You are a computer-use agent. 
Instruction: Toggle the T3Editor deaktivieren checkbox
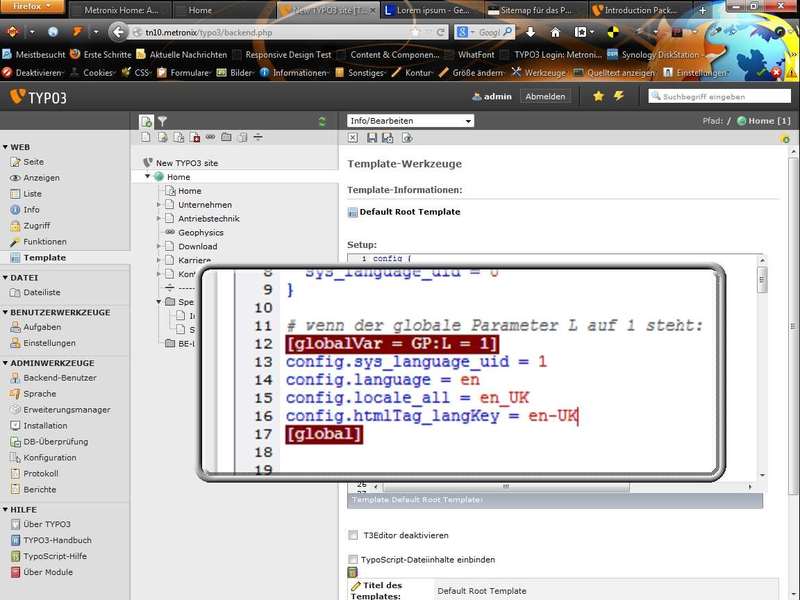[x=354, y=535]
